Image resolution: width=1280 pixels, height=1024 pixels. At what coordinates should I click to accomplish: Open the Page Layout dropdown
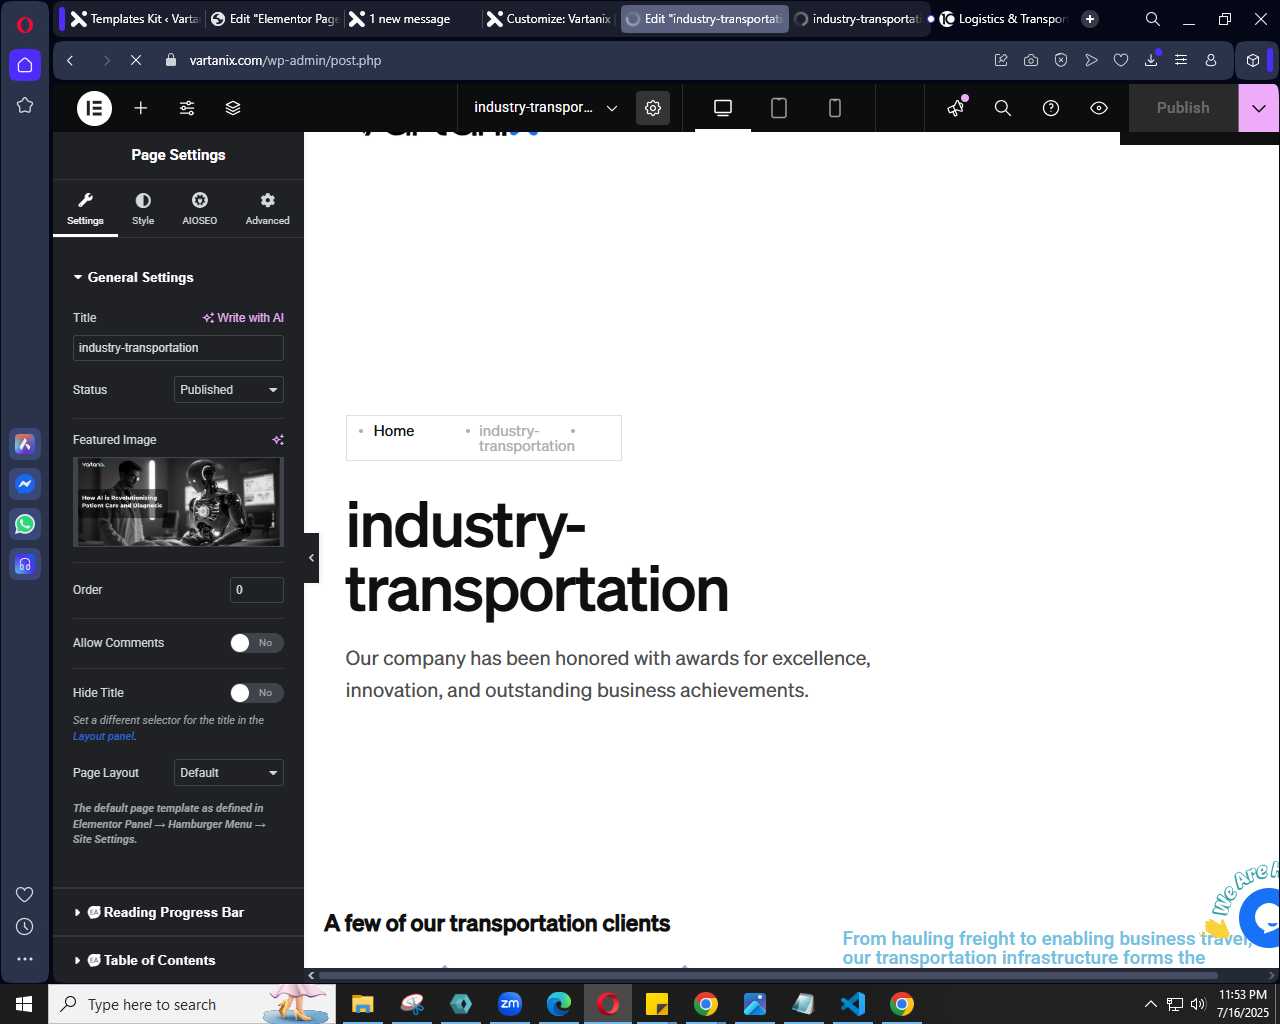point(229,773)
